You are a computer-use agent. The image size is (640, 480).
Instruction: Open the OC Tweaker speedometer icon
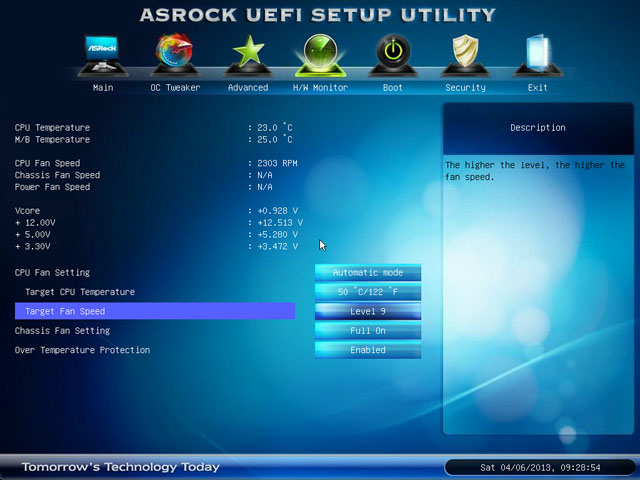(175, 56)
